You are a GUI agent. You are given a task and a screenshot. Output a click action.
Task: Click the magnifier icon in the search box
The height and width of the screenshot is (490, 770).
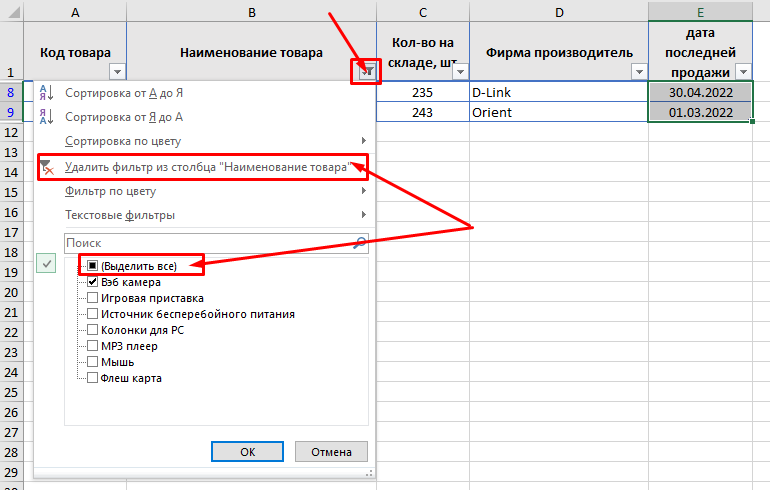[359, 243]
